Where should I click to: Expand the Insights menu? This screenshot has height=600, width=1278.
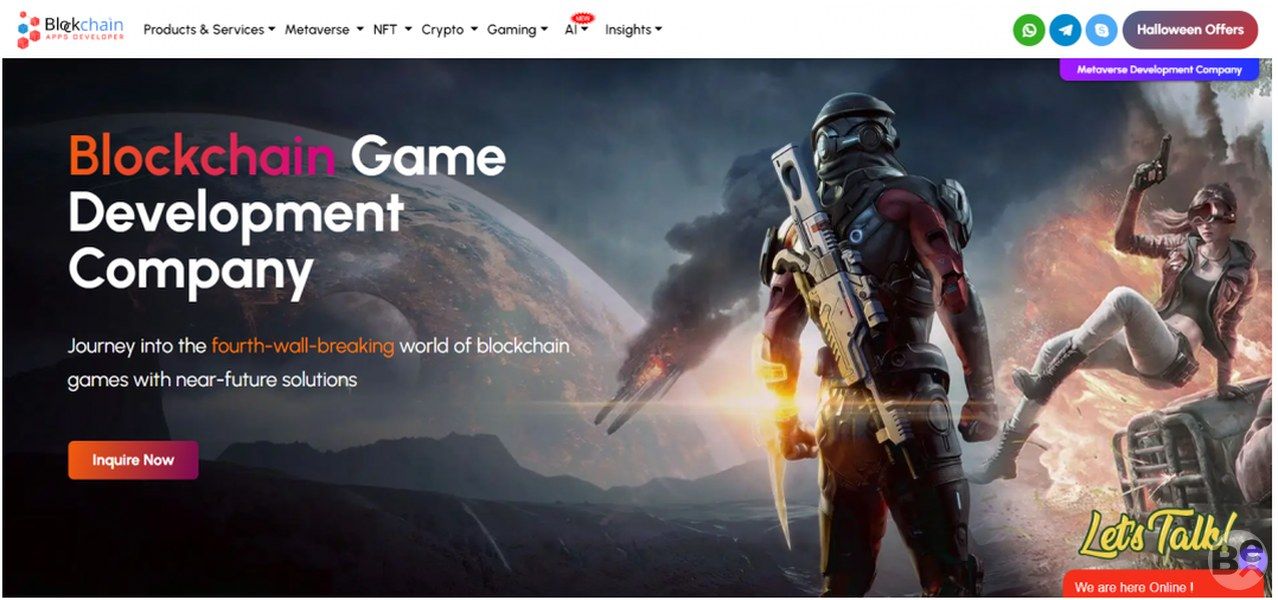pos(633,30)
